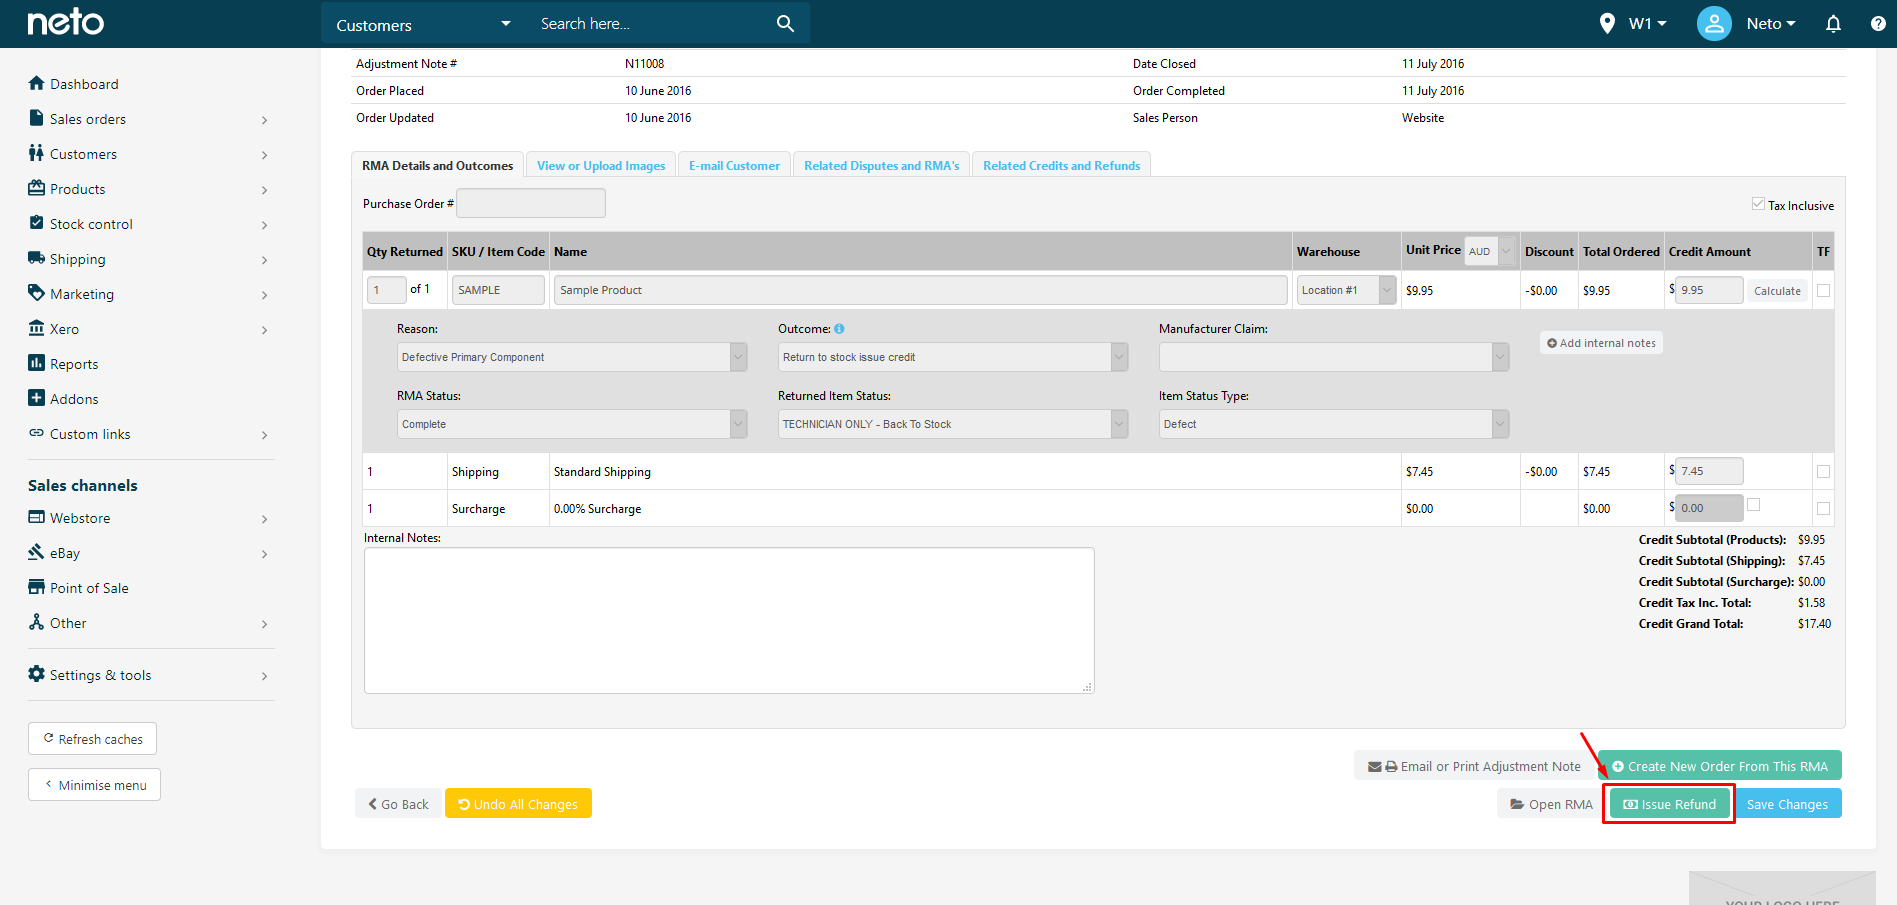
Task: Open the Reason dropdown
Action: (x=571, y=357)
